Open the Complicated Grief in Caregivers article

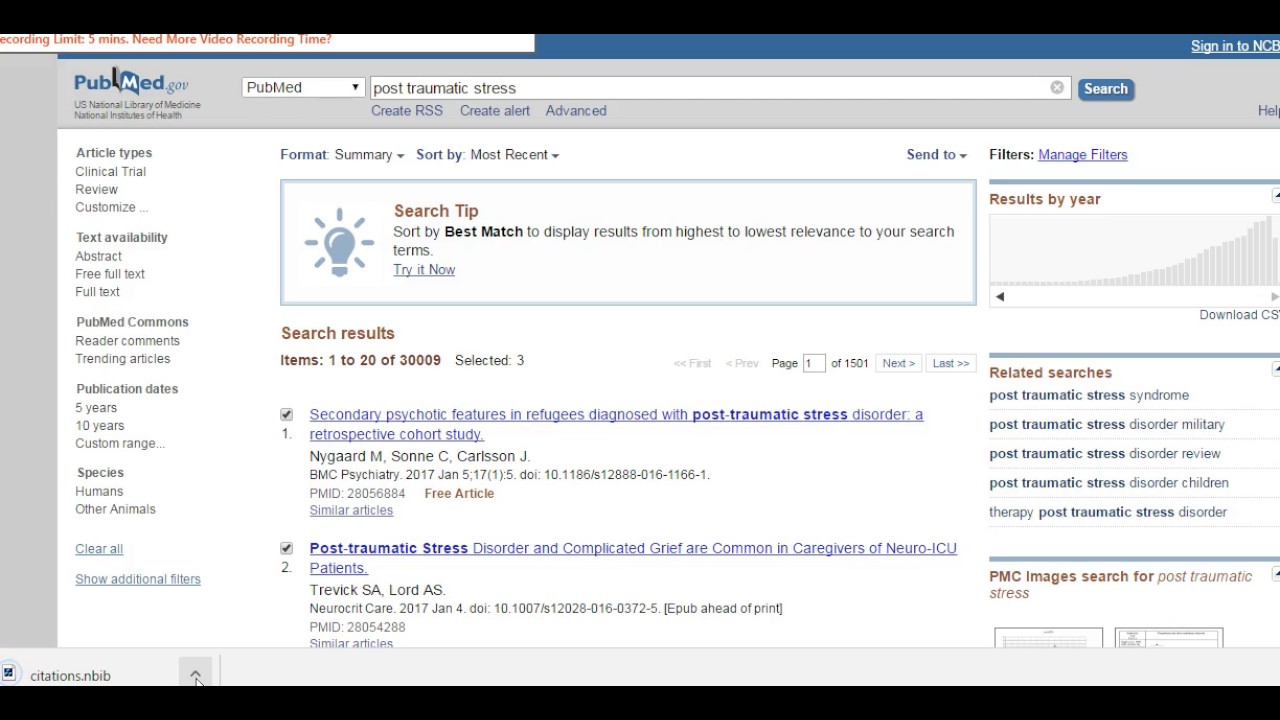pos(633,558)
